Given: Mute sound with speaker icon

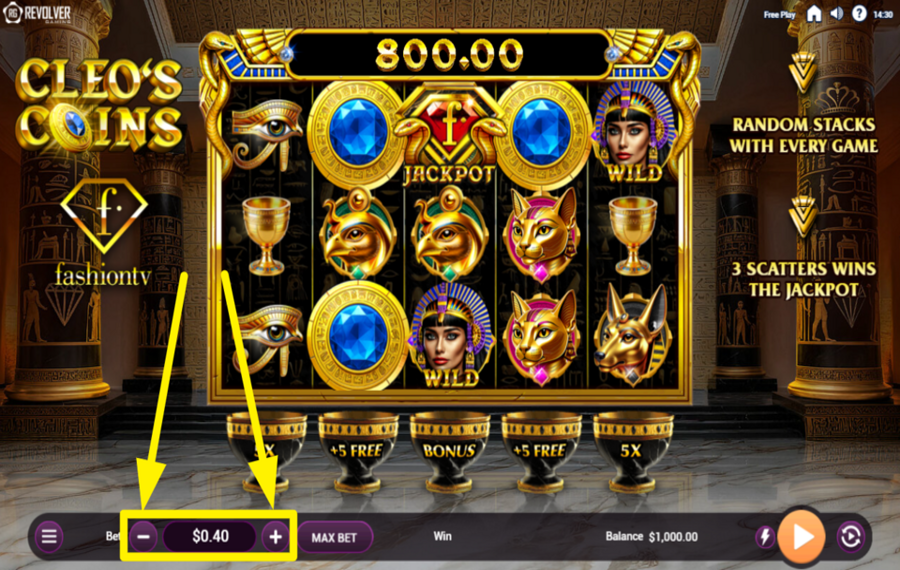Looking at the screenshot, I should 837,13.
